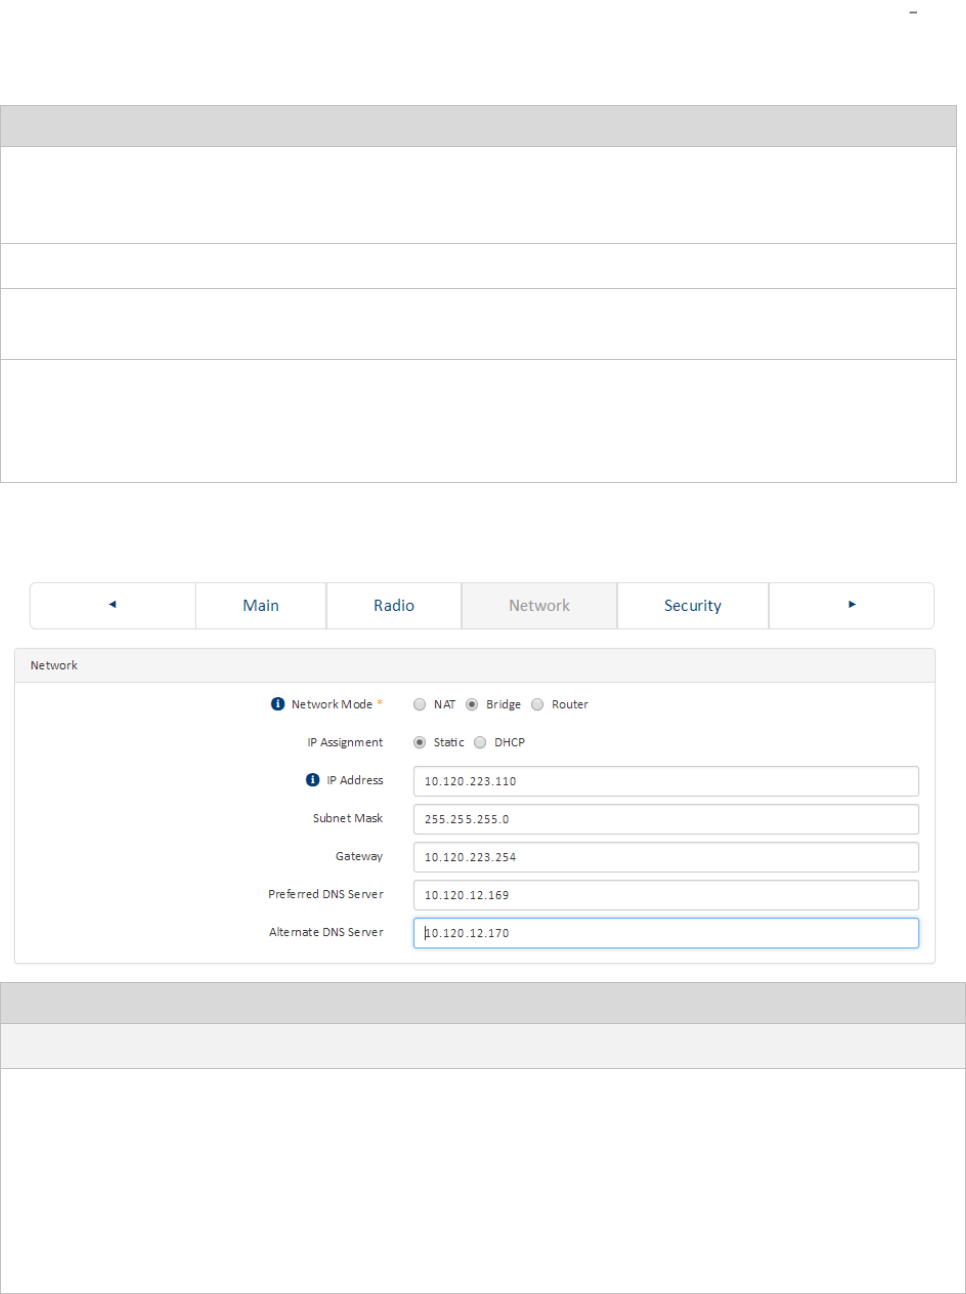
Task: Select NAT network mode
Action: pyautogui.click(x=420, y=705)
